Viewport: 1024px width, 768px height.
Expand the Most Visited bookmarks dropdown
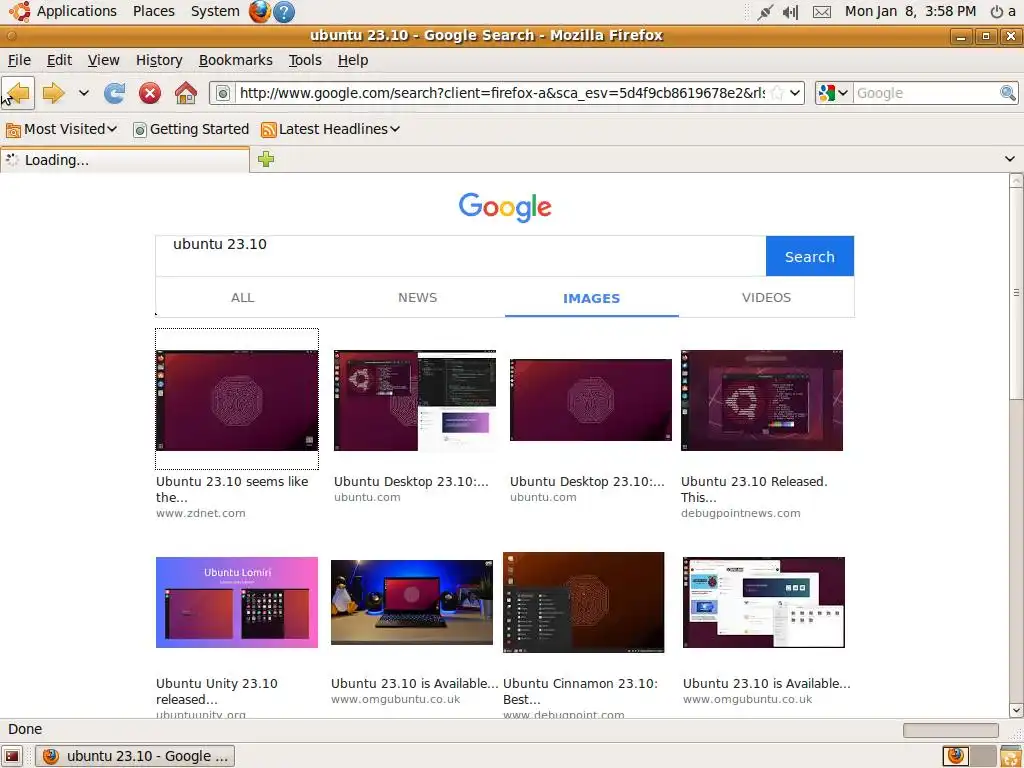(112, 129)
